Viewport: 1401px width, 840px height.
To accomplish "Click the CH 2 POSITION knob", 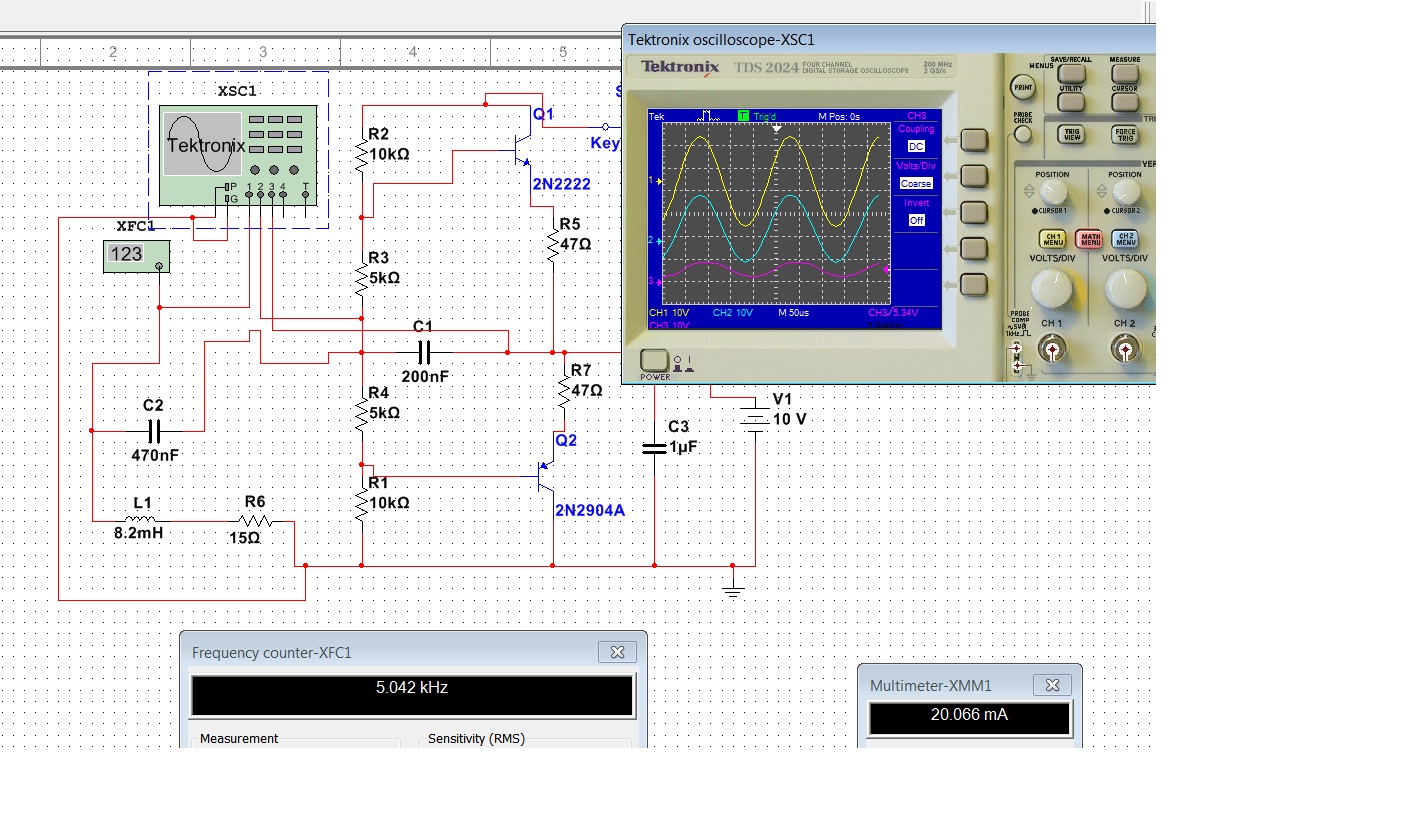I will pyautogui.click(x=1124, y=192).
